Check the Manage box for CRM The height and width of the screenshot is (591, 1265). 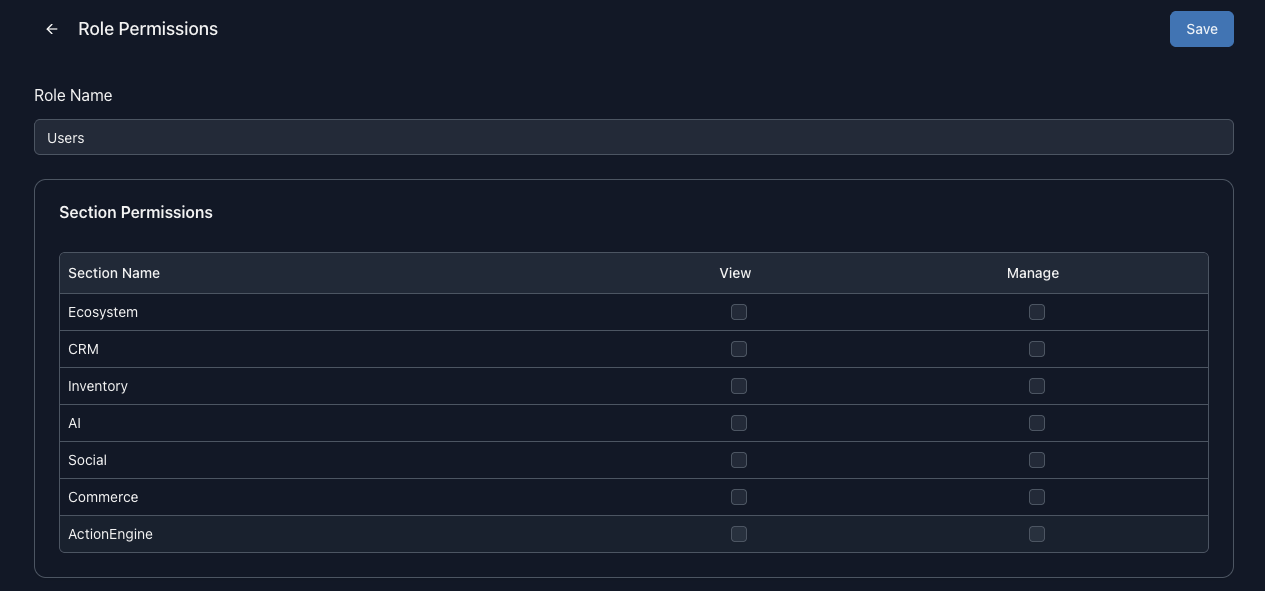tap(1037, 349)
